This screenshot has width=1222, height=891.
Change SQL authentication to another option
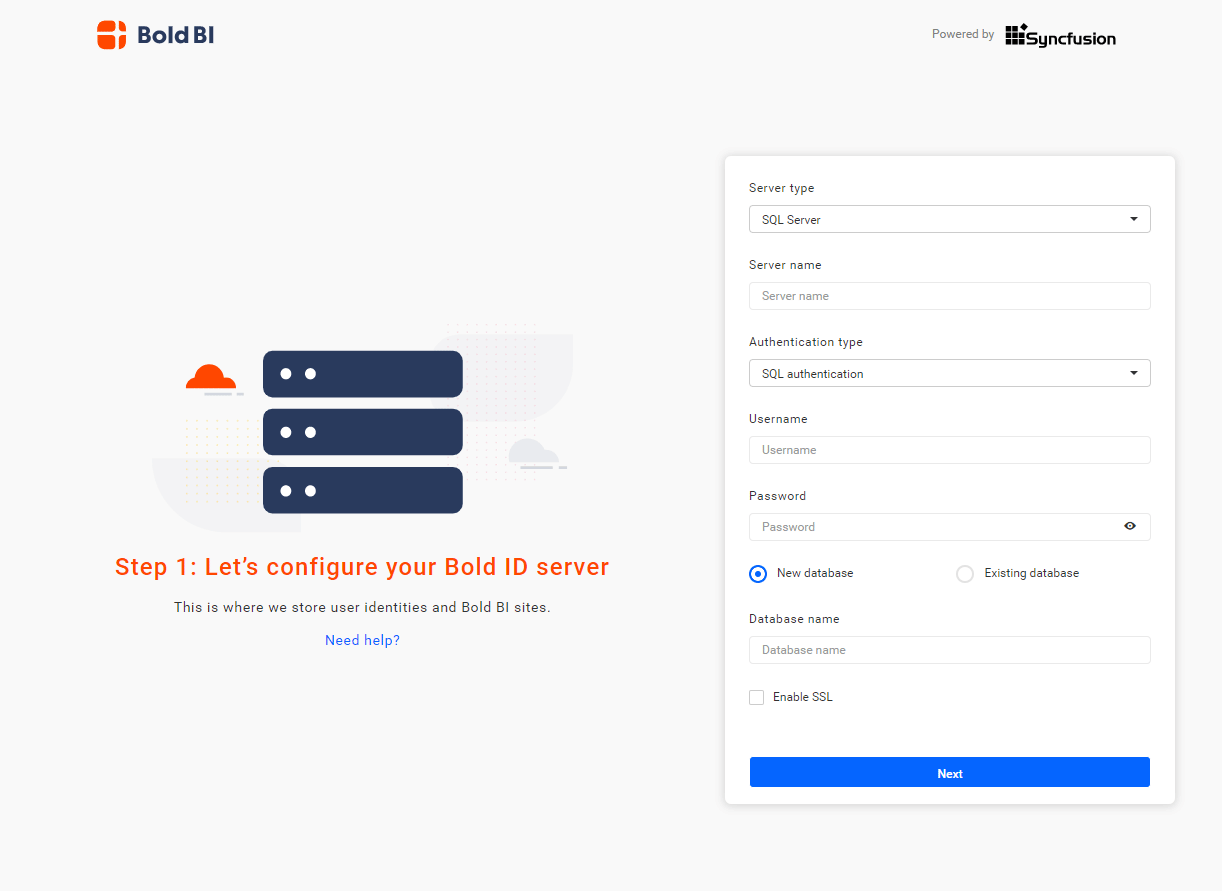(949, 372)
